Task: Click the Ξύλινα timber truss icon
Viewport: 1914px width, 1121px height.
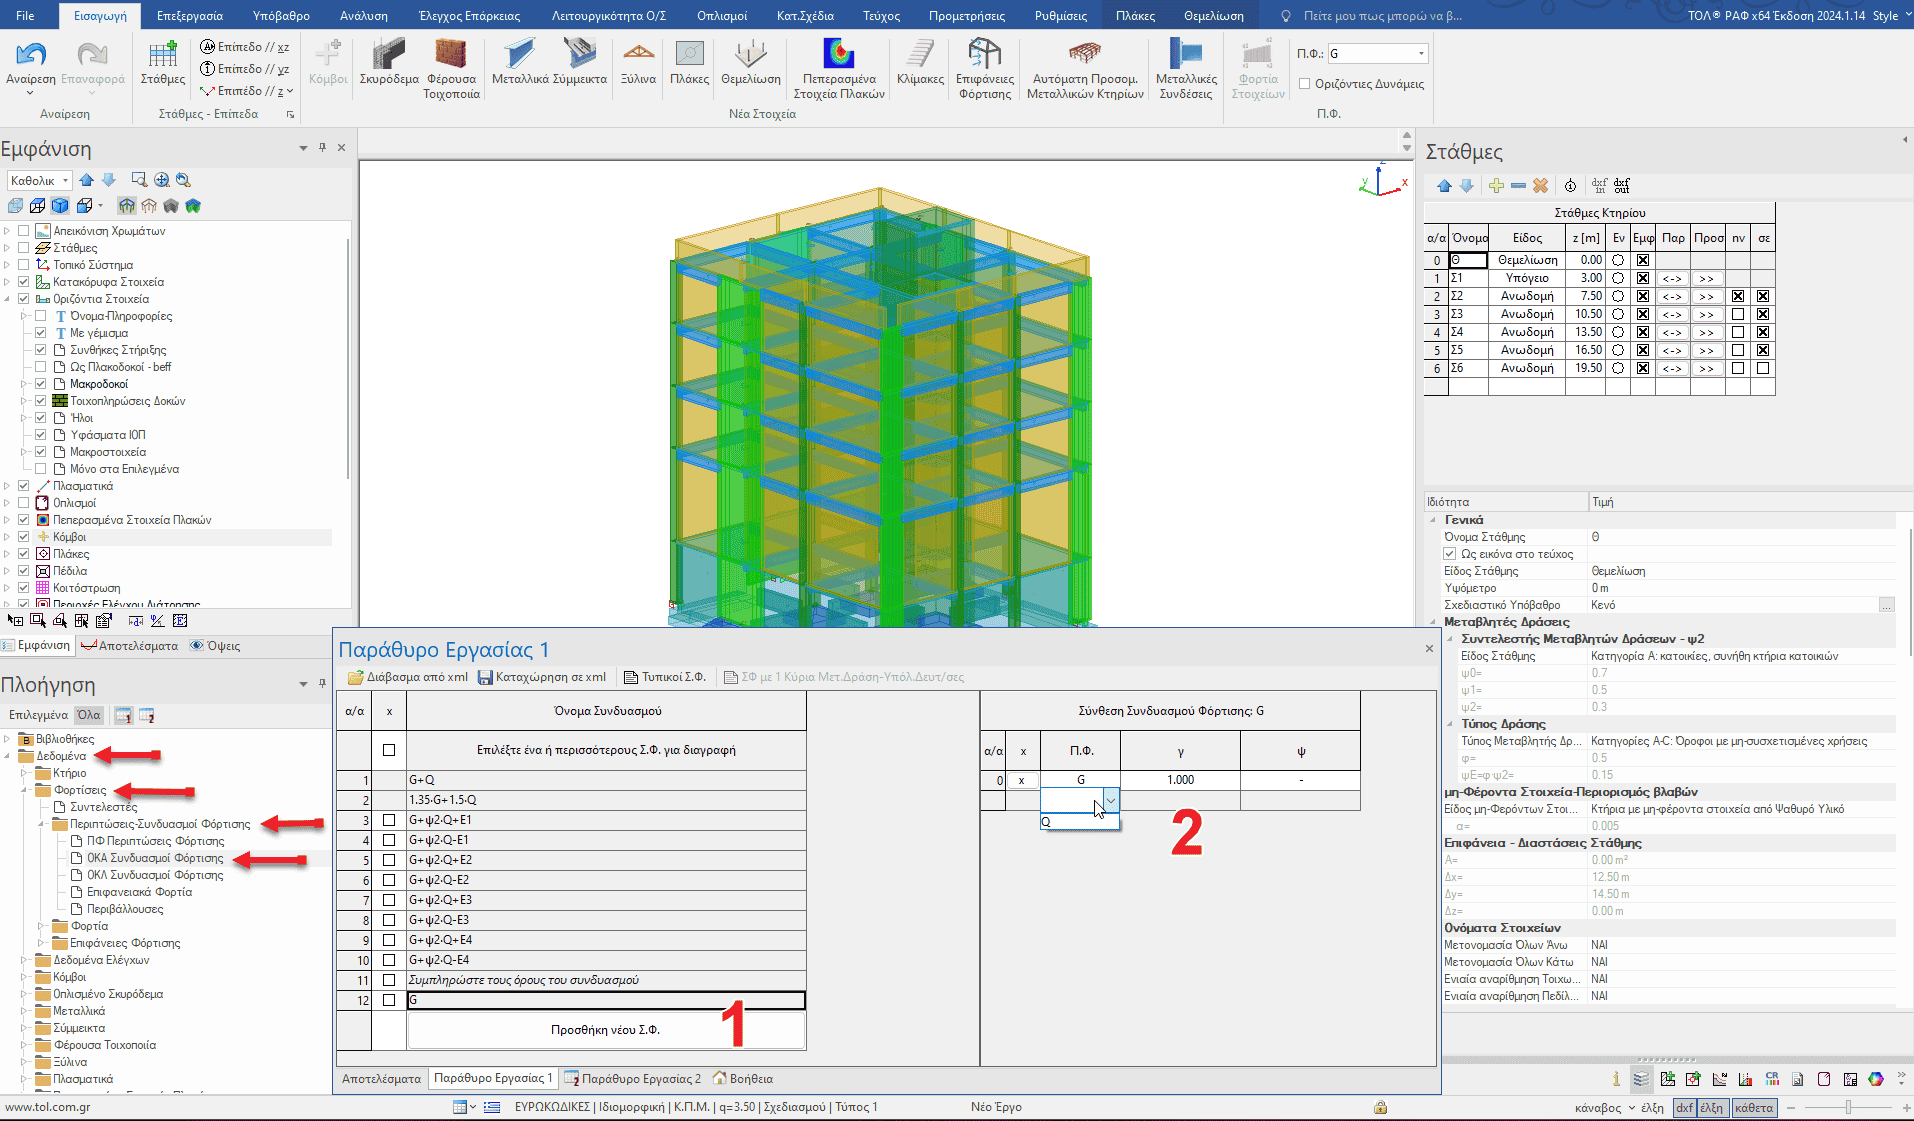Action: click(638, 54)
